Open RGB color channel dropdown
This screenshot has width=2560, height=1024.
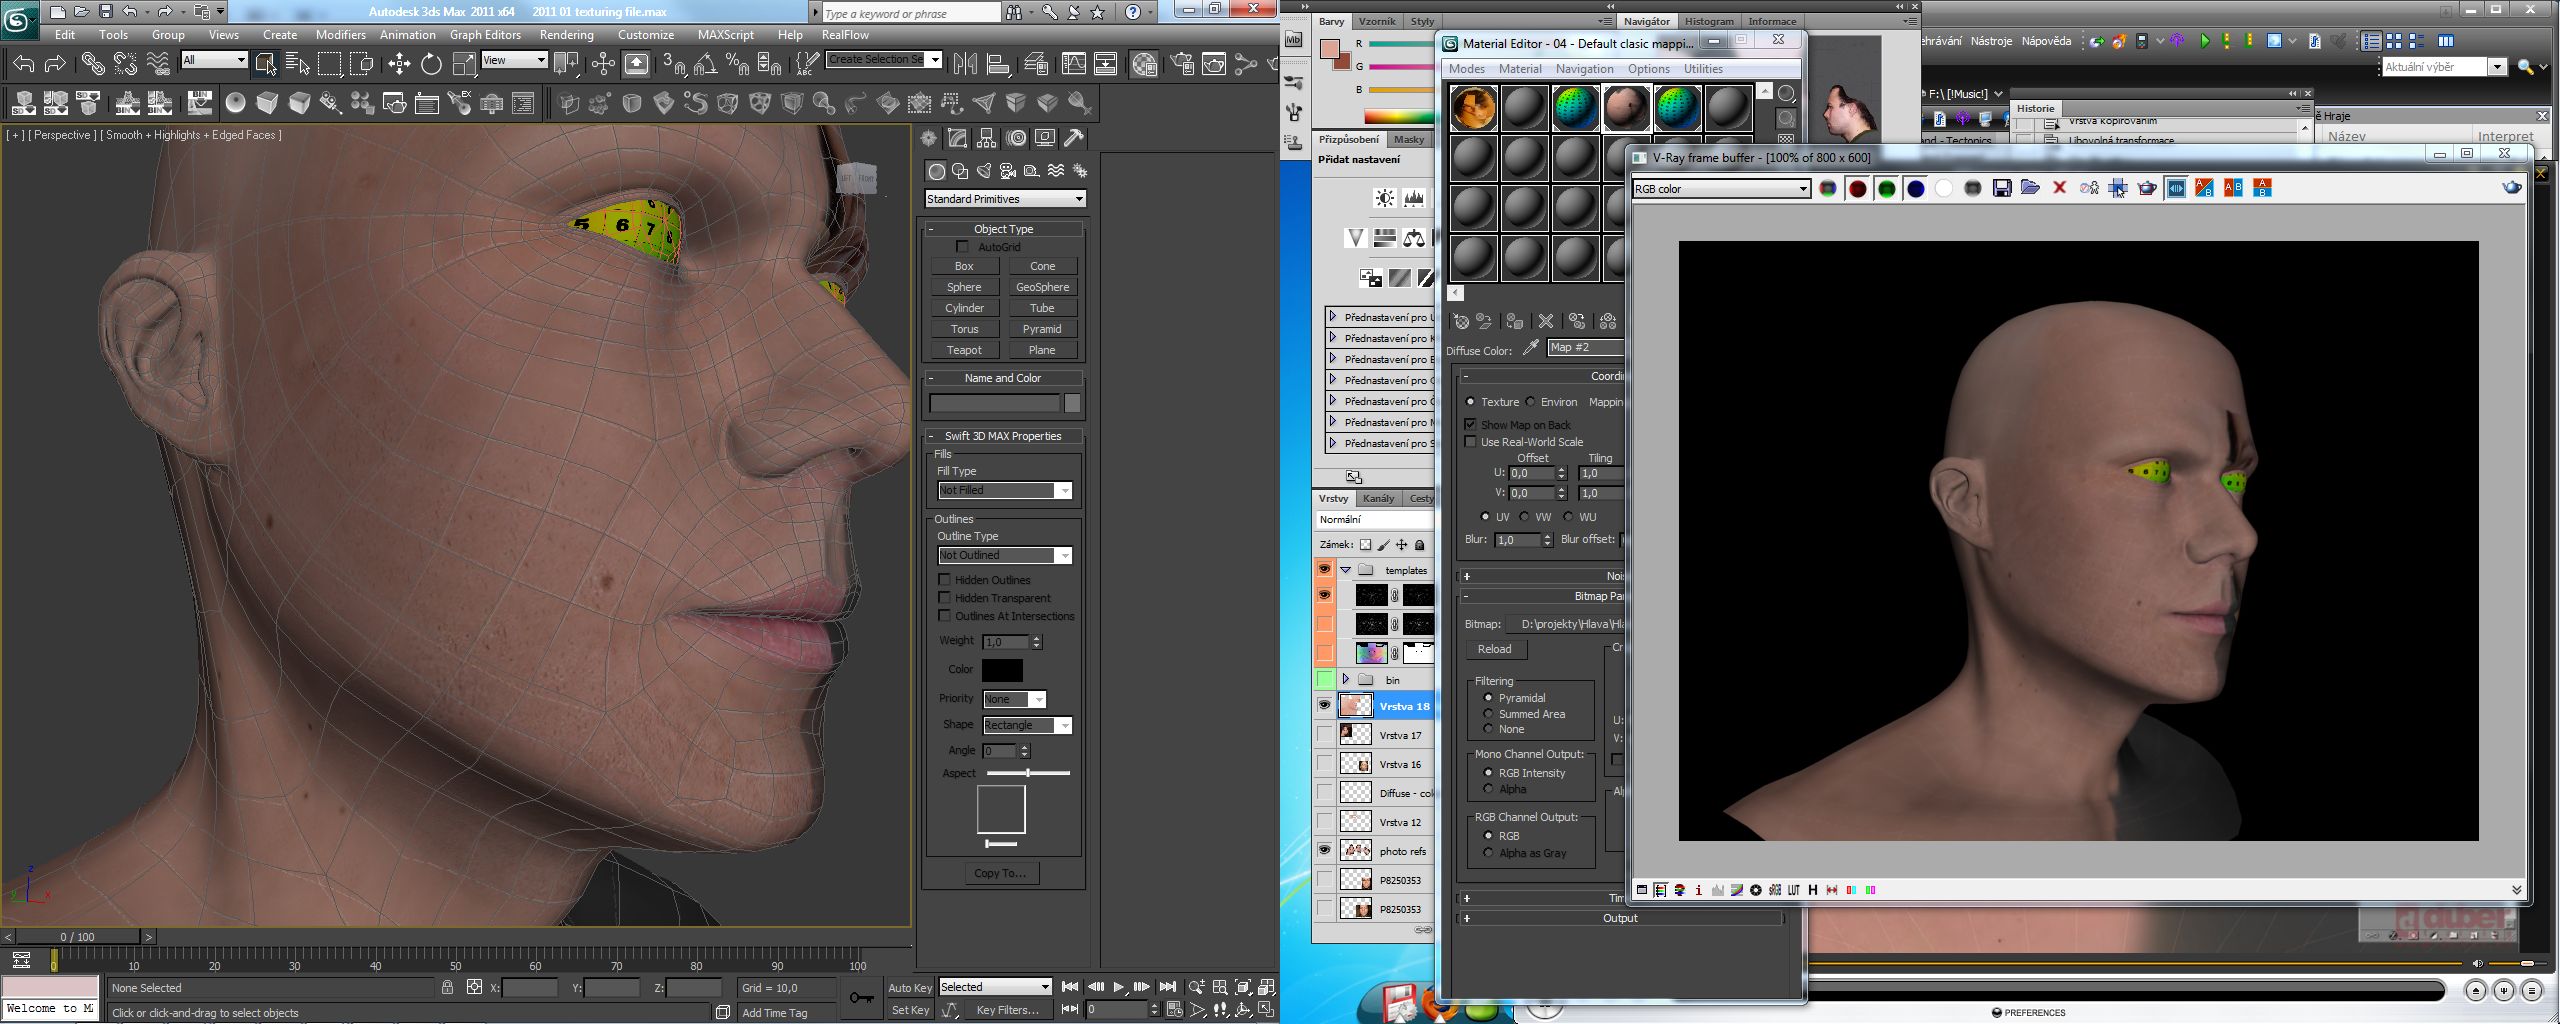[x=1721, y=188]
